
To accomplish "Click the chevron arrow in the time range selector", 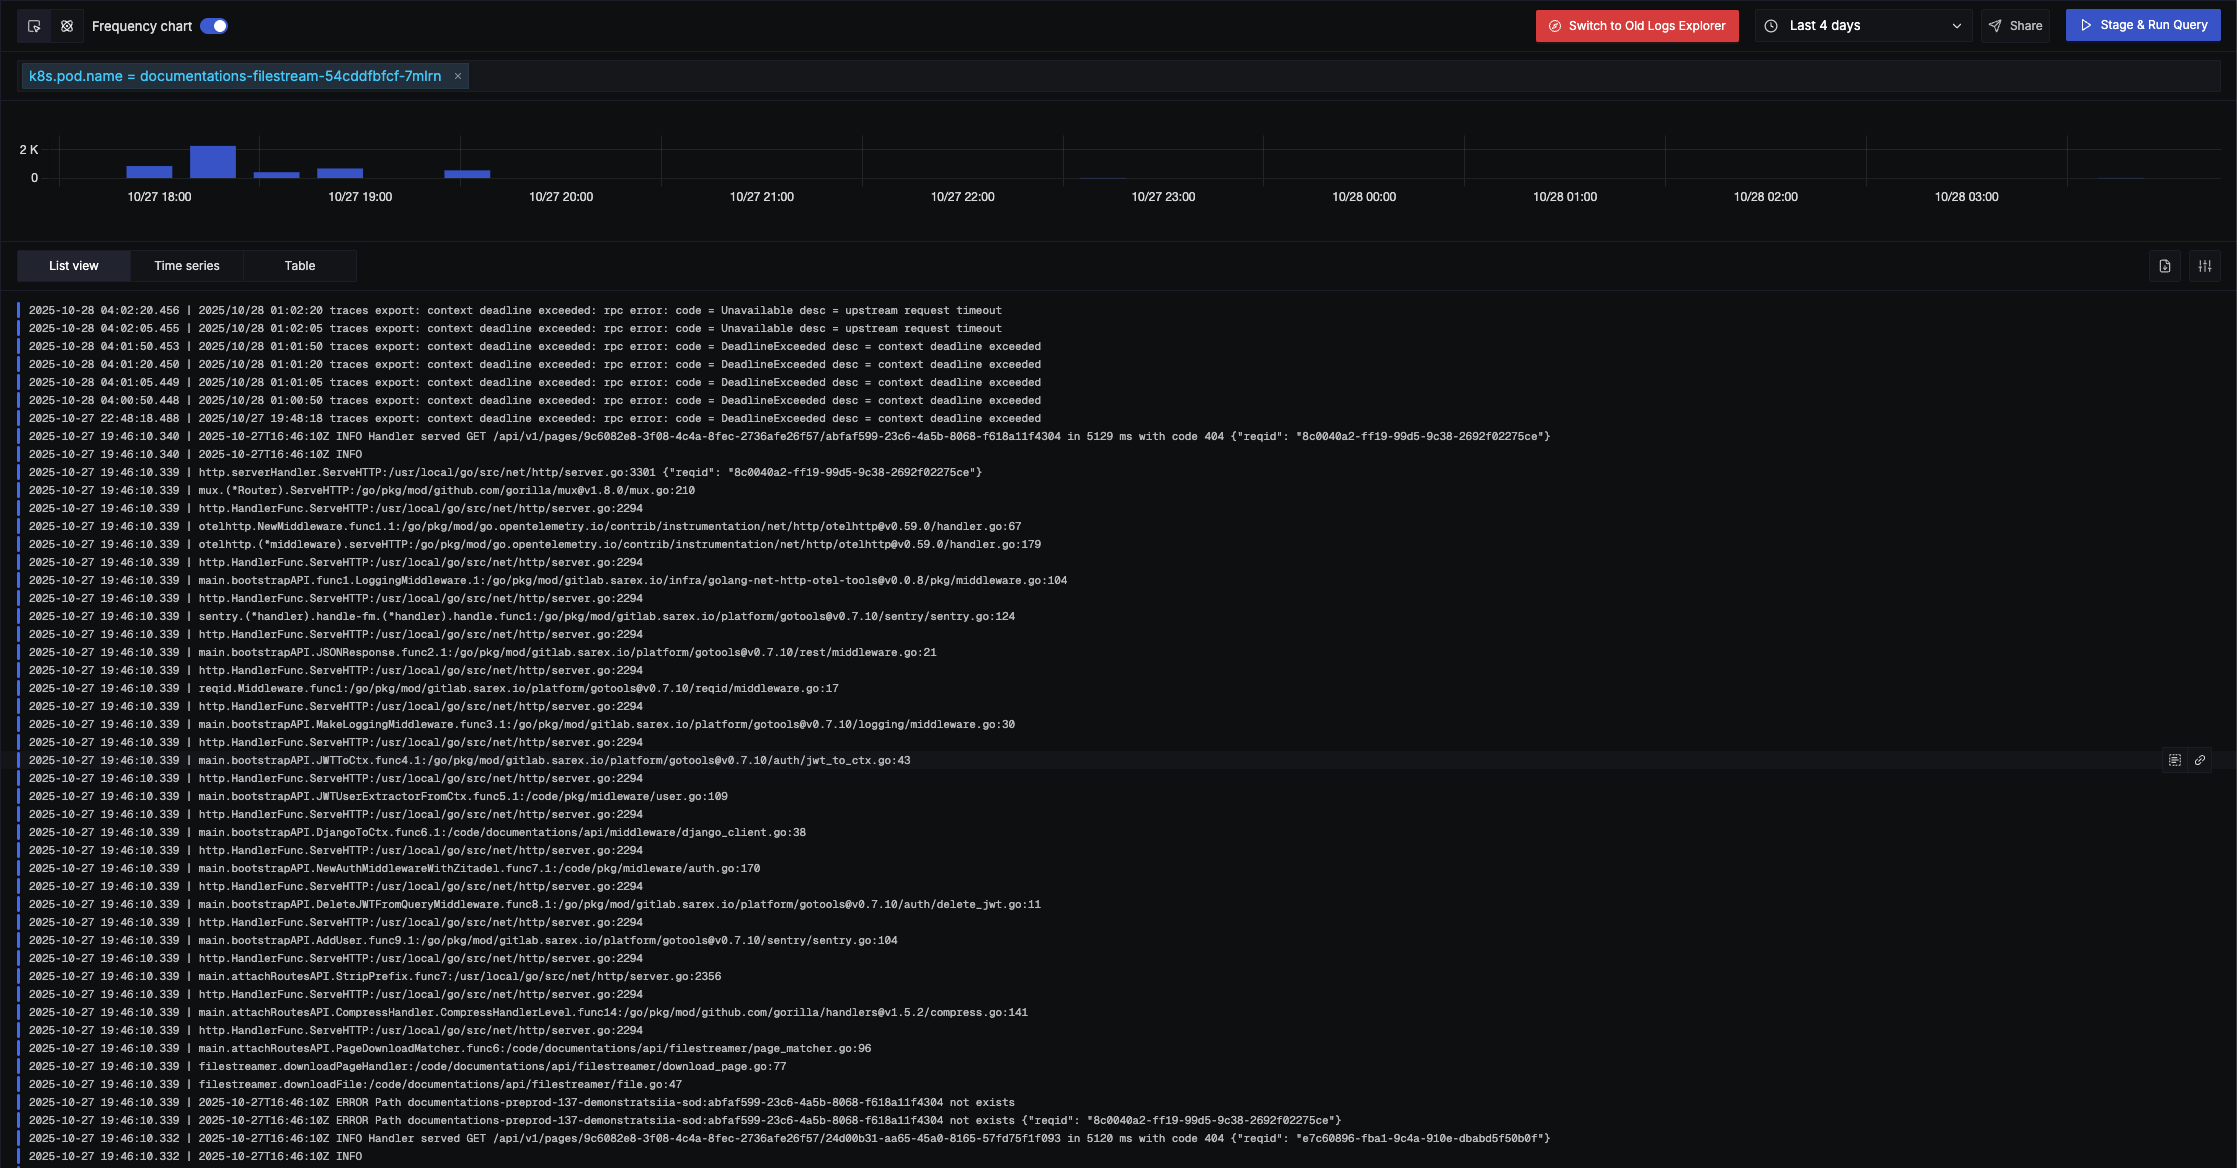I will click(1957, 26).
